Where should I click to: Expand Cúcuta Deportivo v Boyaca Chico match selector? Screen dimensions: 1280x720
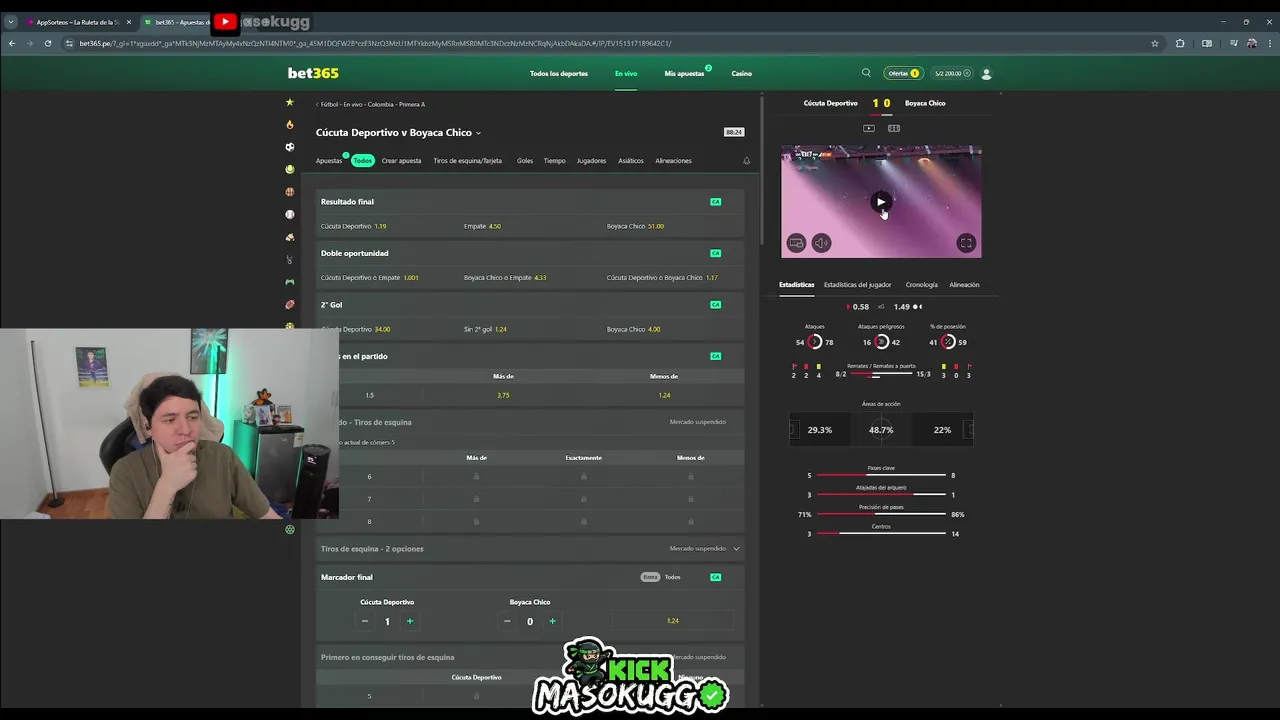398,133
